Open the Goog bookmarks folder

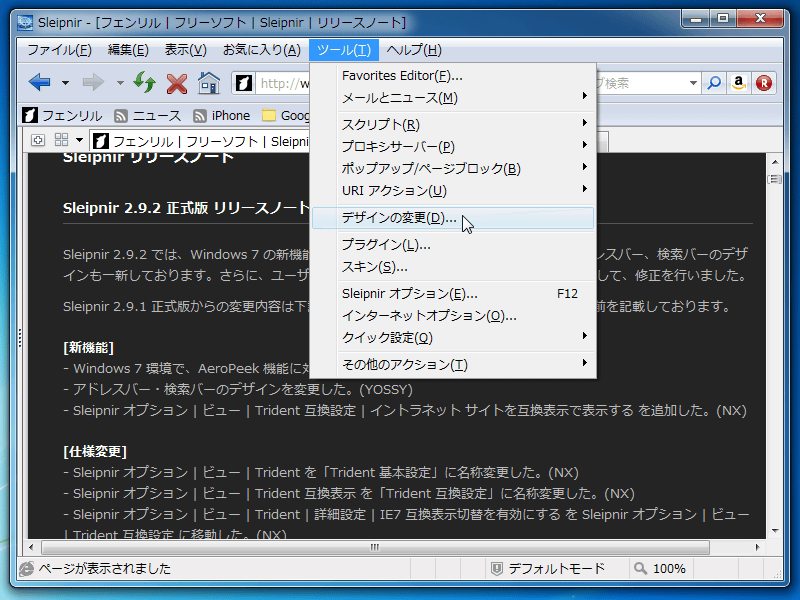285,116
